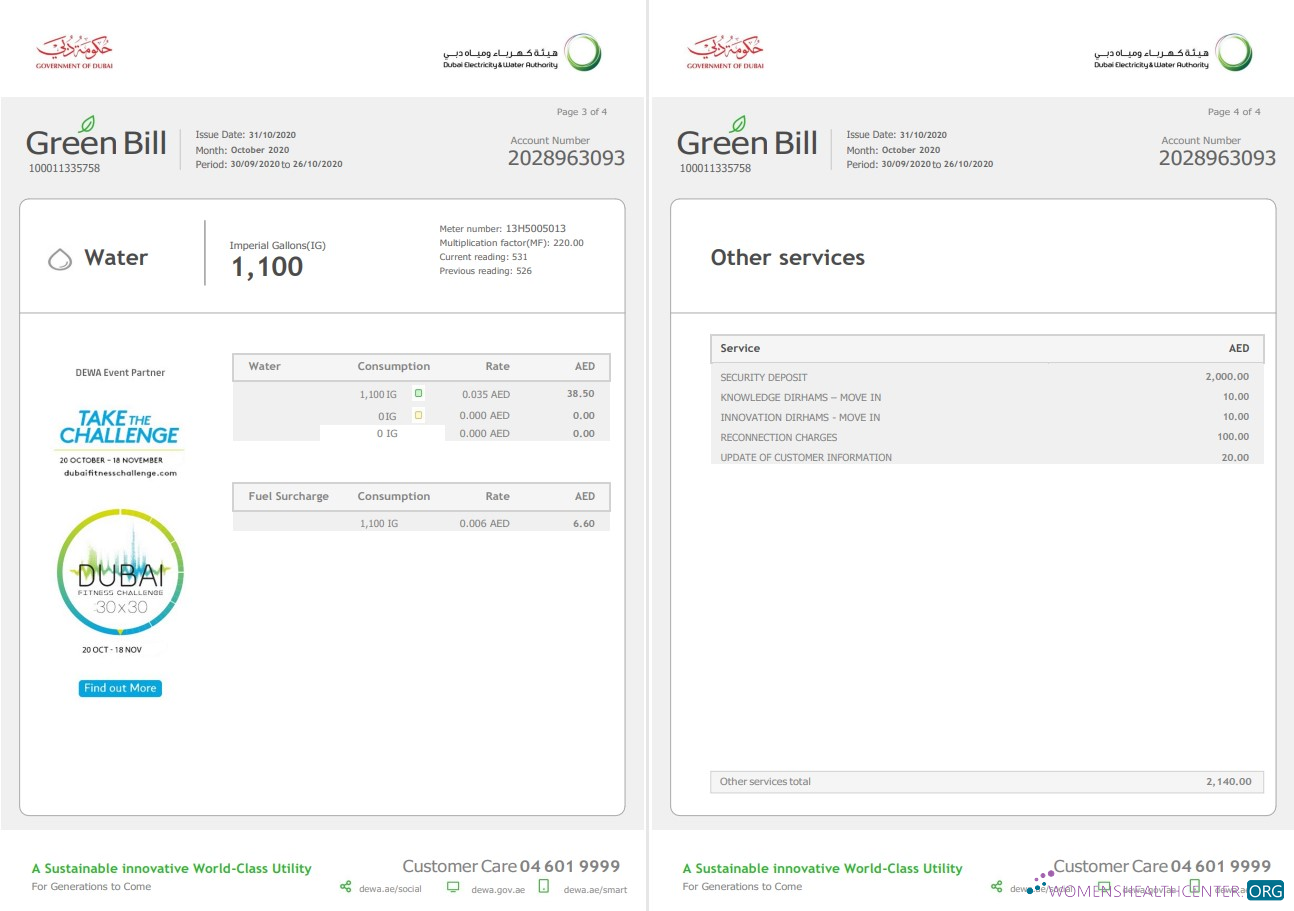
Task: Click the smartphone icon on page 4 footer
Action: pos(1194,887)
